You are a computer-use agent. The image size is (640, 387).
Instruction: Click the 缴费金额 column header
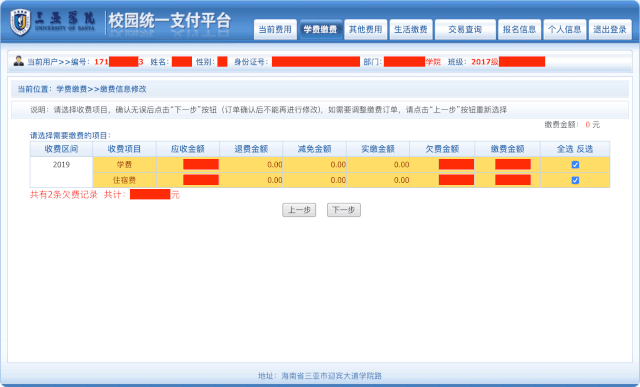coord(507,149)
